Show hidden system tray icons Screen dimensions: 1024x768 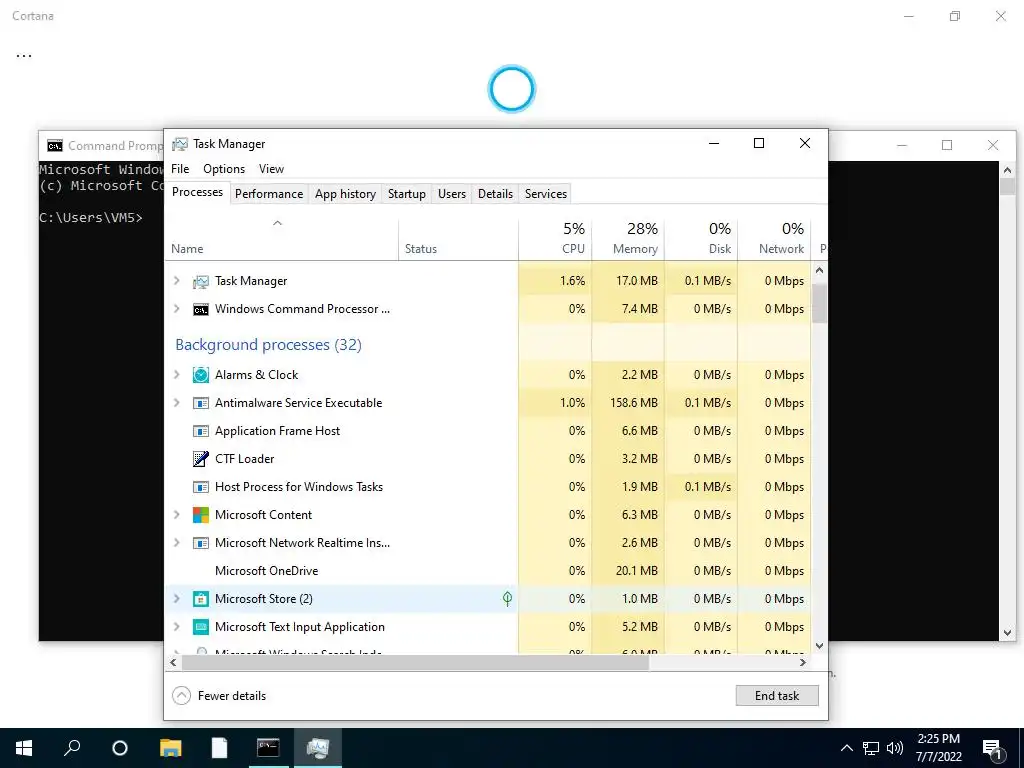click(x=846, y=748)
